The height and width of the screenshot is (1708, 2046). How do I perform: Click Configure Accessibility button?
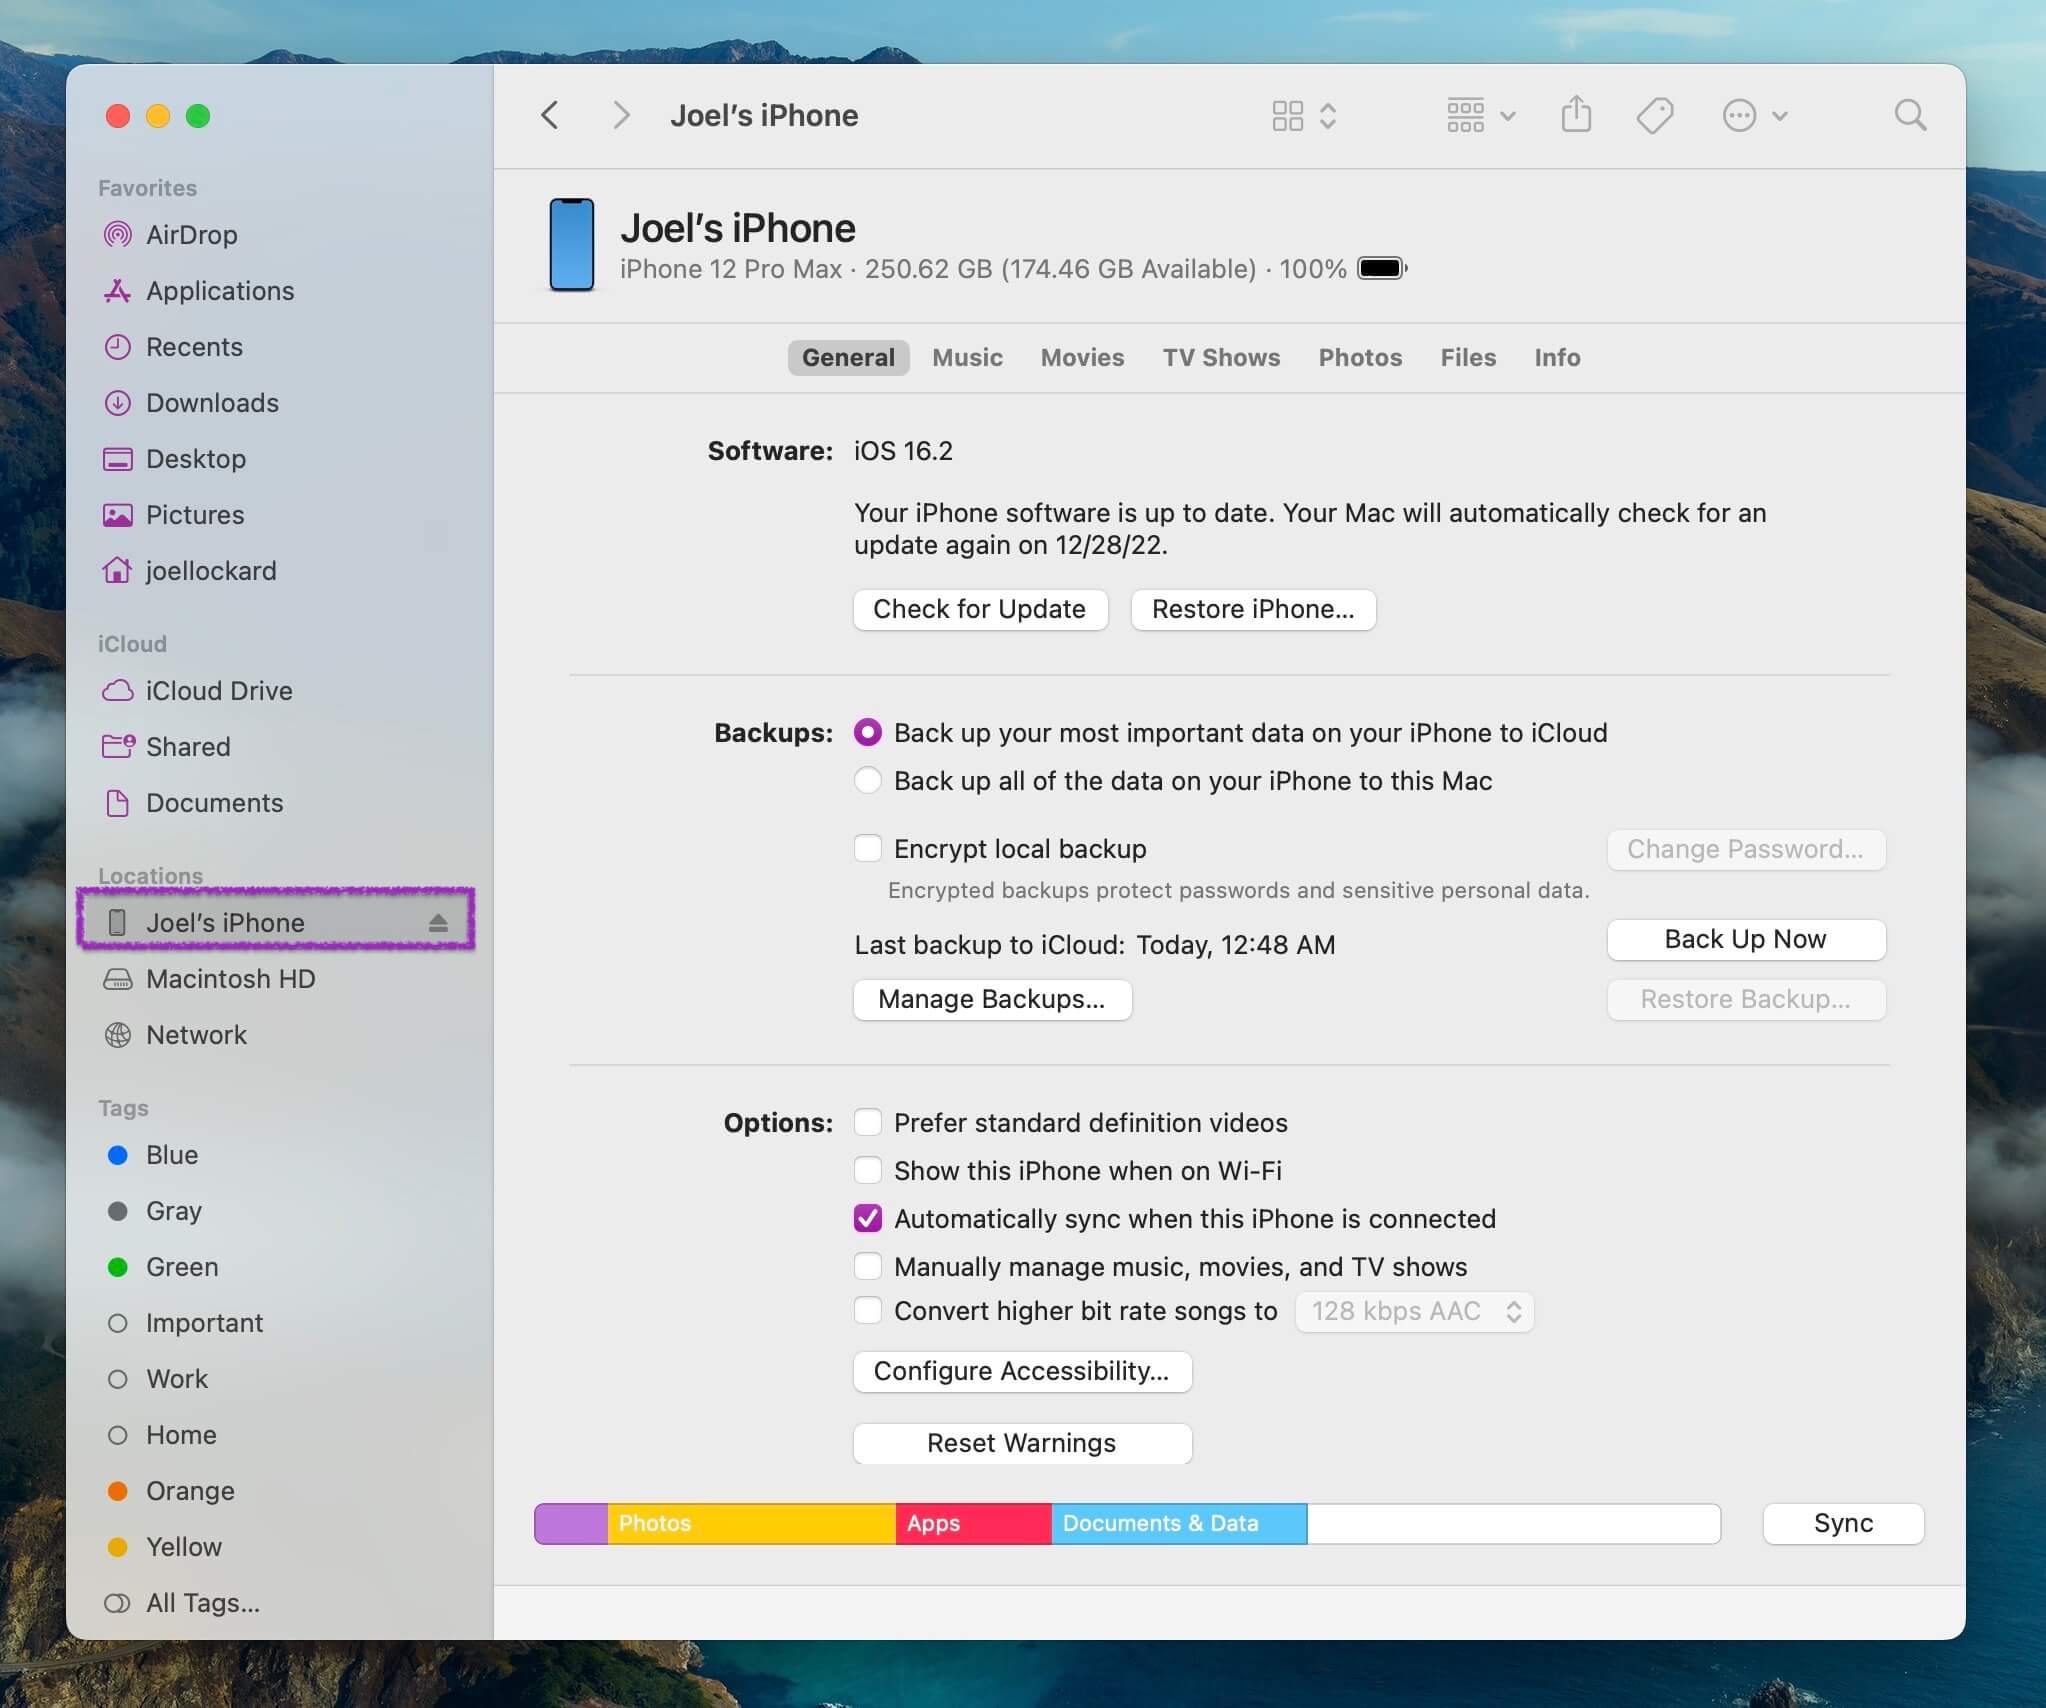1022,1372
